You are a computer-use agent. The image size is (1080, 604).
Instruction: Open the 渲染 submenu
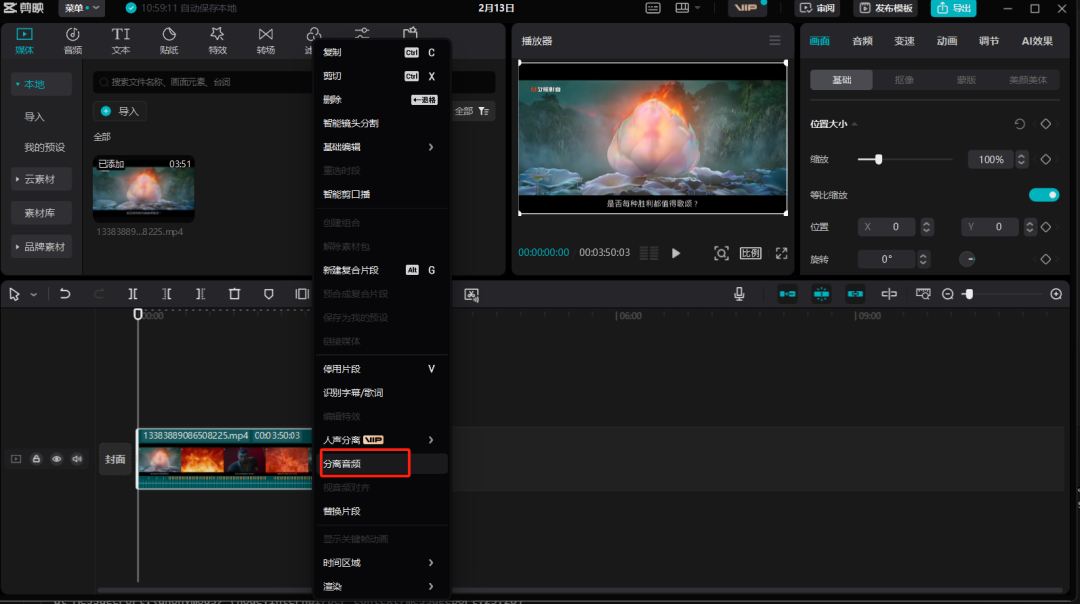pos(380,586)
